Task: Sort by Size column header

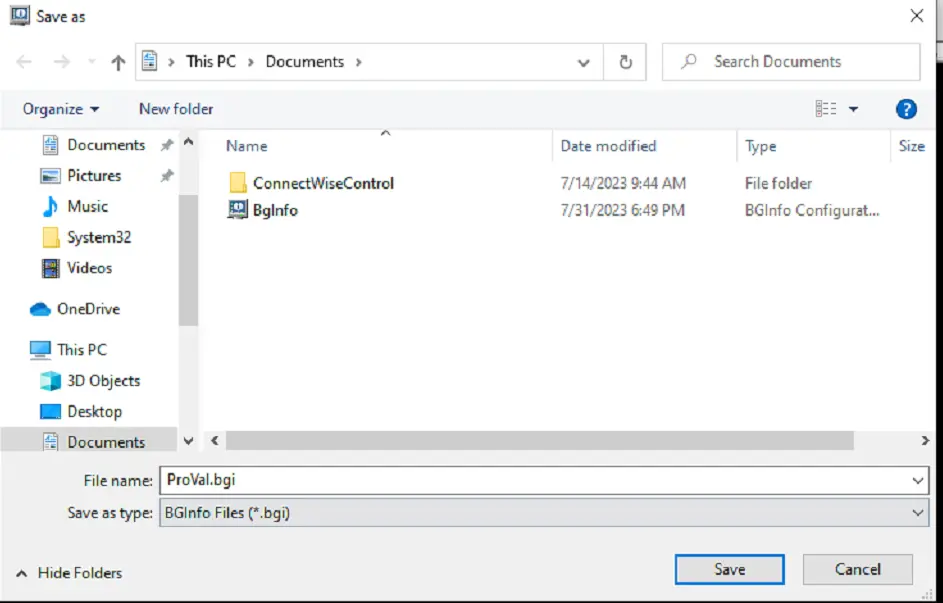Action: [911, 146]
